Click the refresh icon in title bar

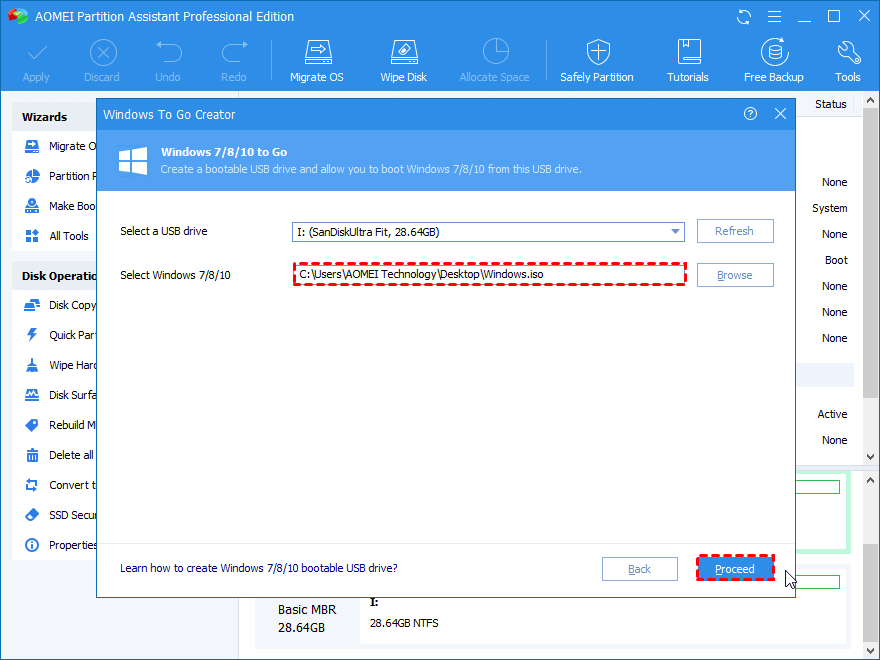point(744,17)
